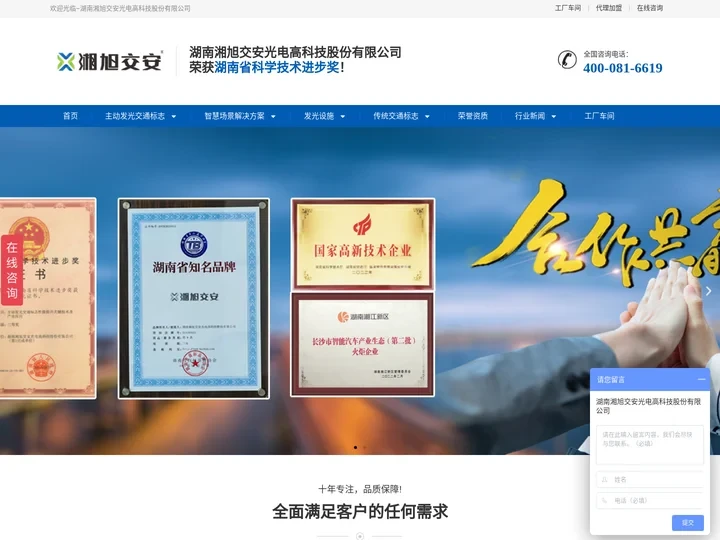Submit the message with 提交 button

(x=688, y=523)
